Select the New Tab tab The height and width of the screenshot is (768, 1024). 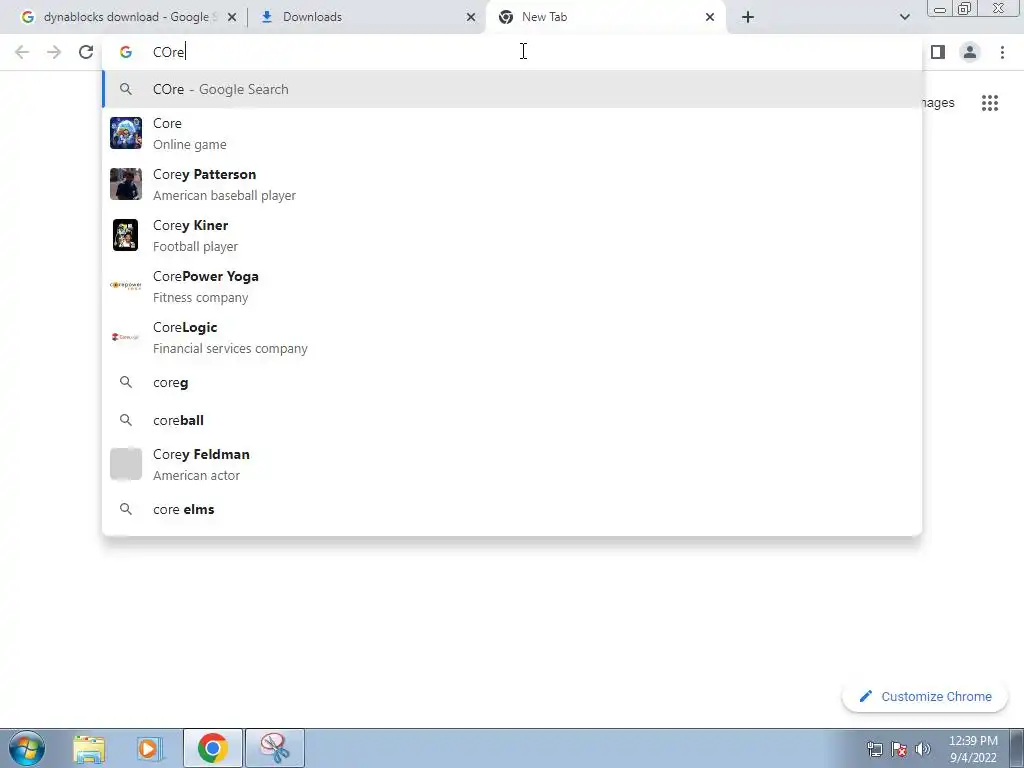[x=605, y=17]
